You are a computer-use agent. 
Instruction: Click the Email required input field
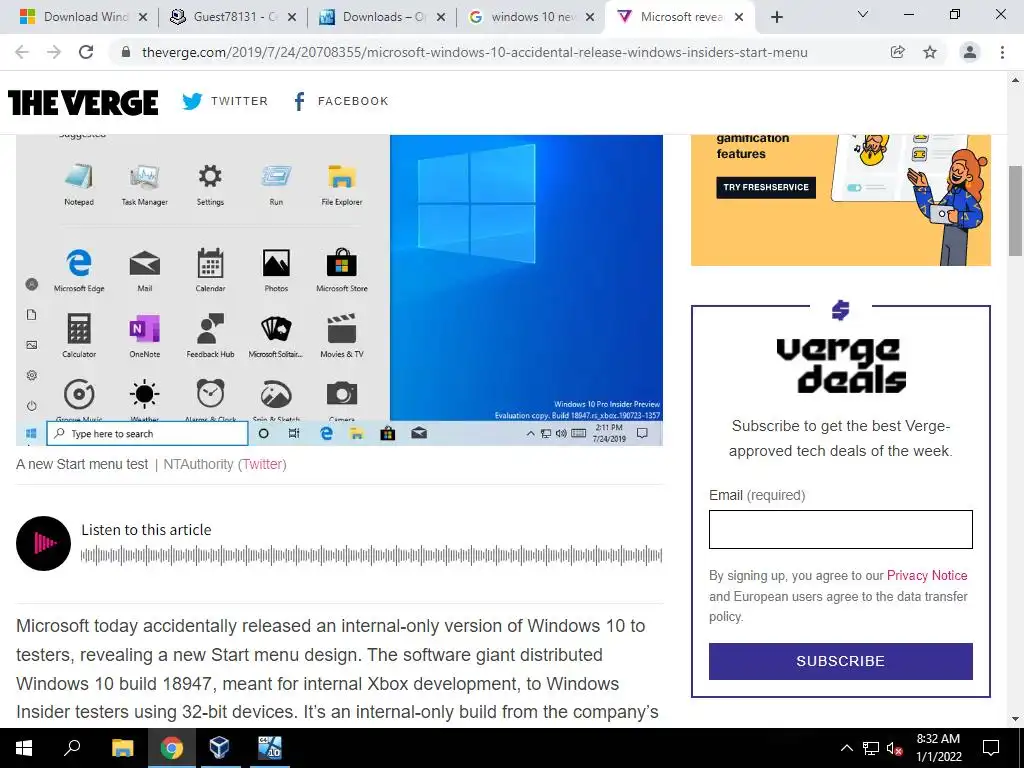840,530
